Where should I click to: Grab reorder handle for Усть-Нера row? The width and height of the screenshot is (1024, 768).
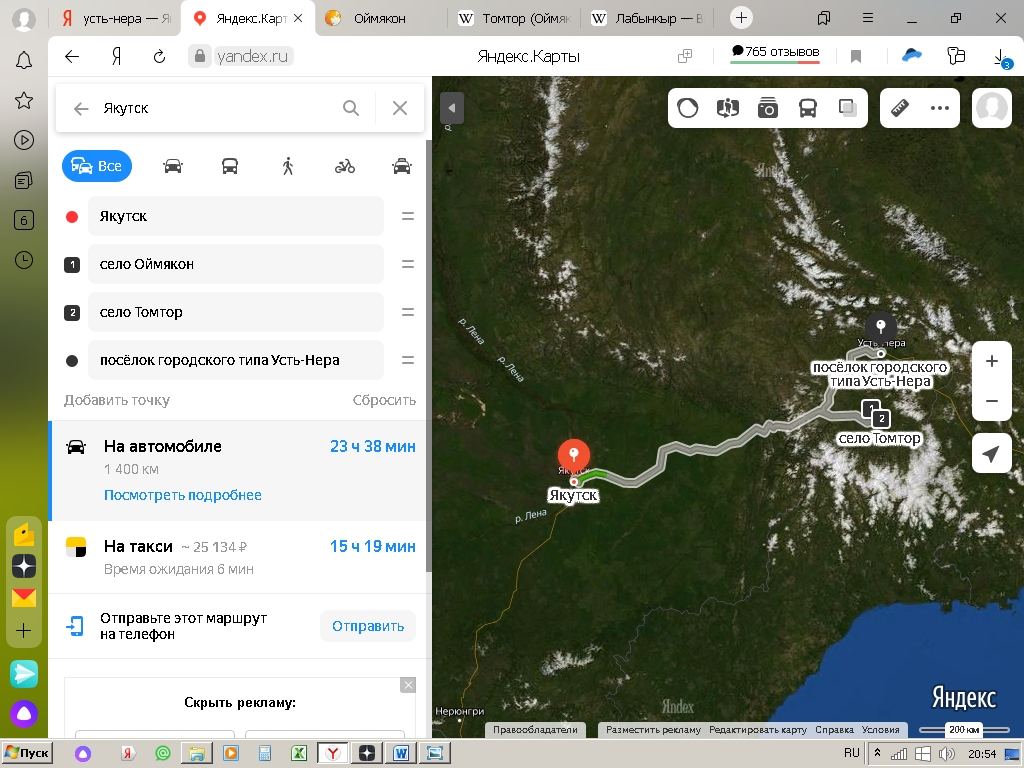tap(408, 360)
